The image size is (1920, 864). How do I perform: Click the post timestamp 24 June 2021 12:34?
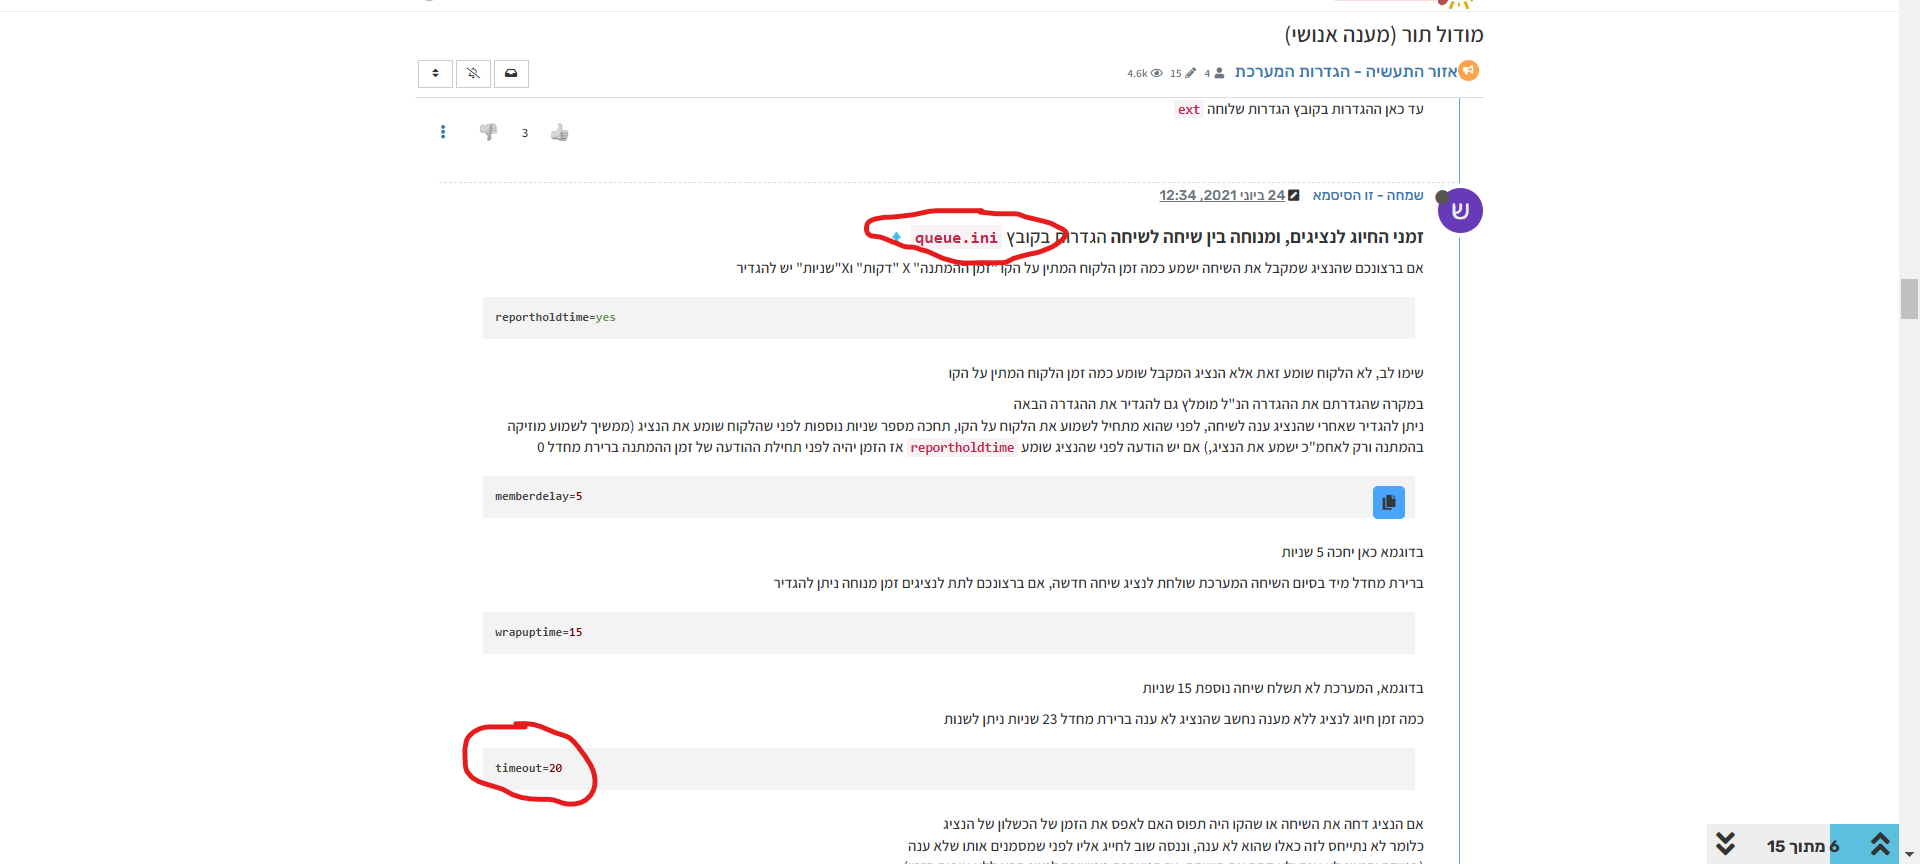point(1221,195)
